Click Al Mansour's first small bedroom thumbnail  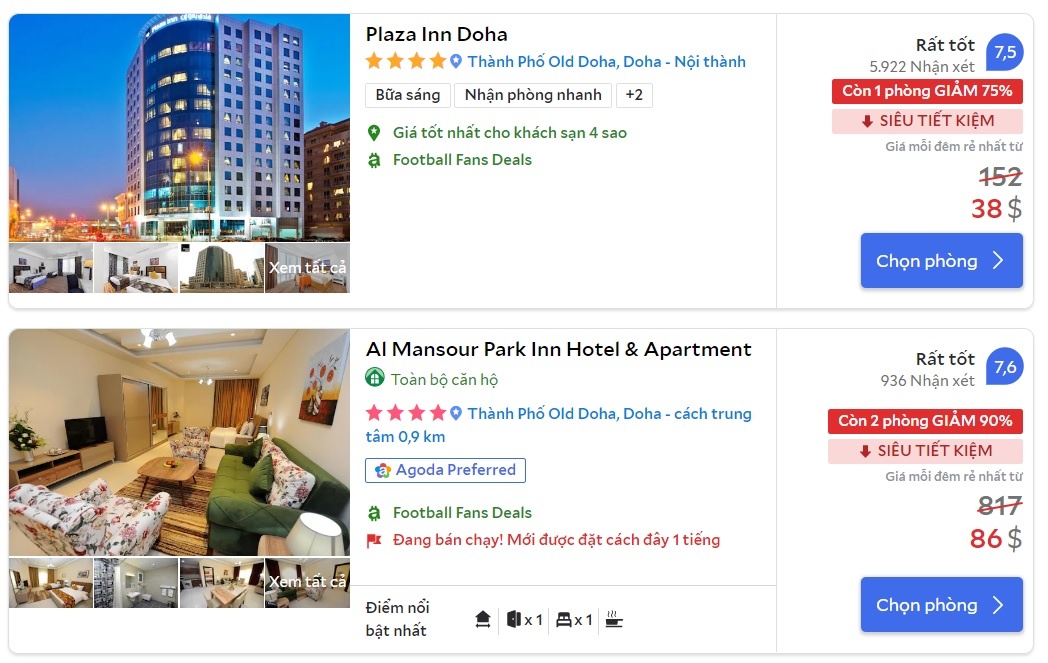pos(50,582)
